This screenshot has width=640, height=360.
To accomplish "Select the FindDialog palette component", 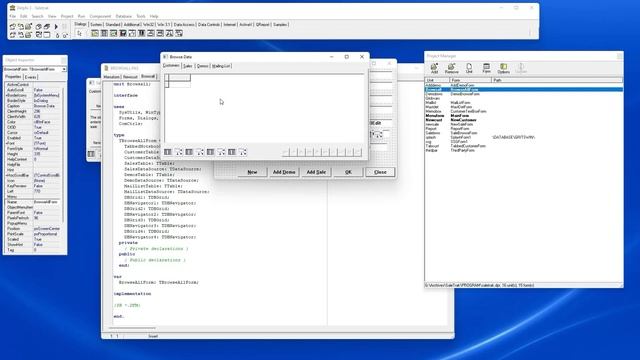I will point(170,33).
